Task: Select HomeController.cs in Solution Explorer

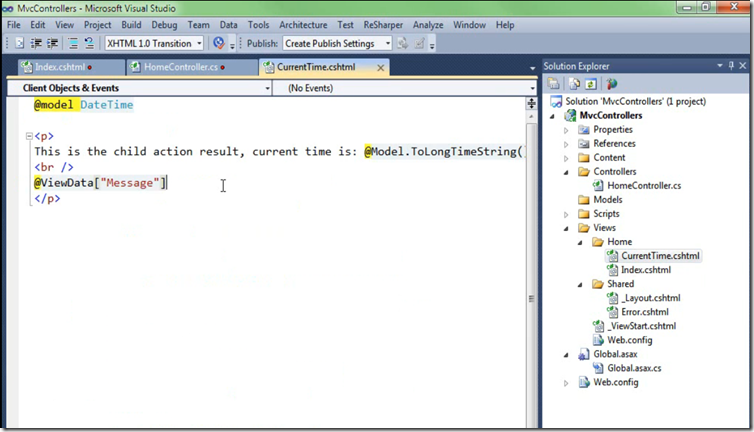Action: (644, 186)
